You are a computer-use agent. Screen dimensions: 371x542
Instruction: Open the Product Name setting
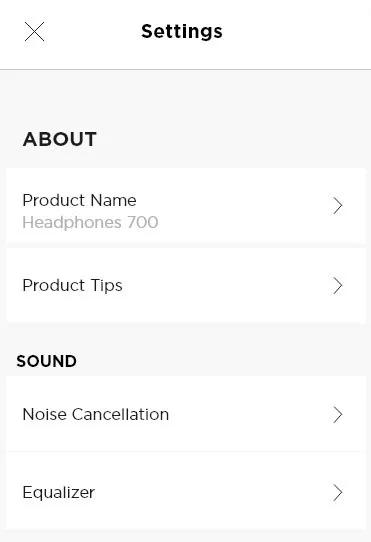[186, 206]
